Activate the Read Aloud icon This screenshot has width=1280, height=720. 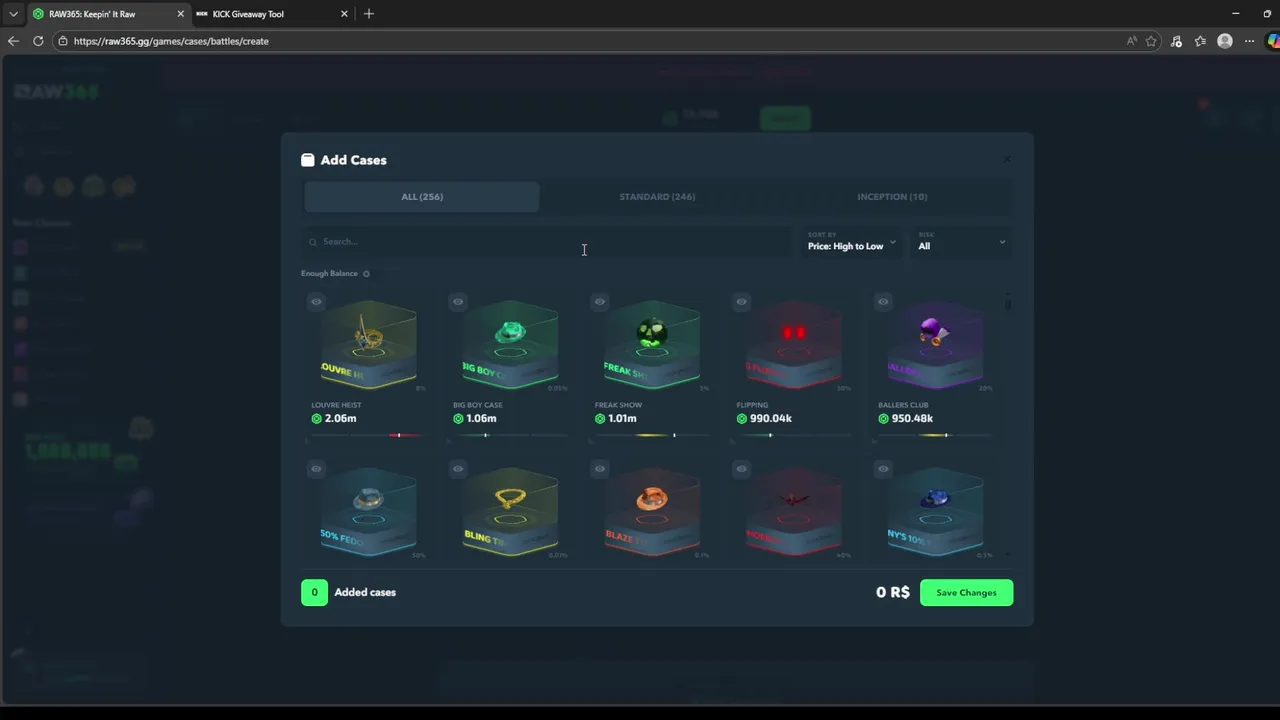(x=1131, y=41)
